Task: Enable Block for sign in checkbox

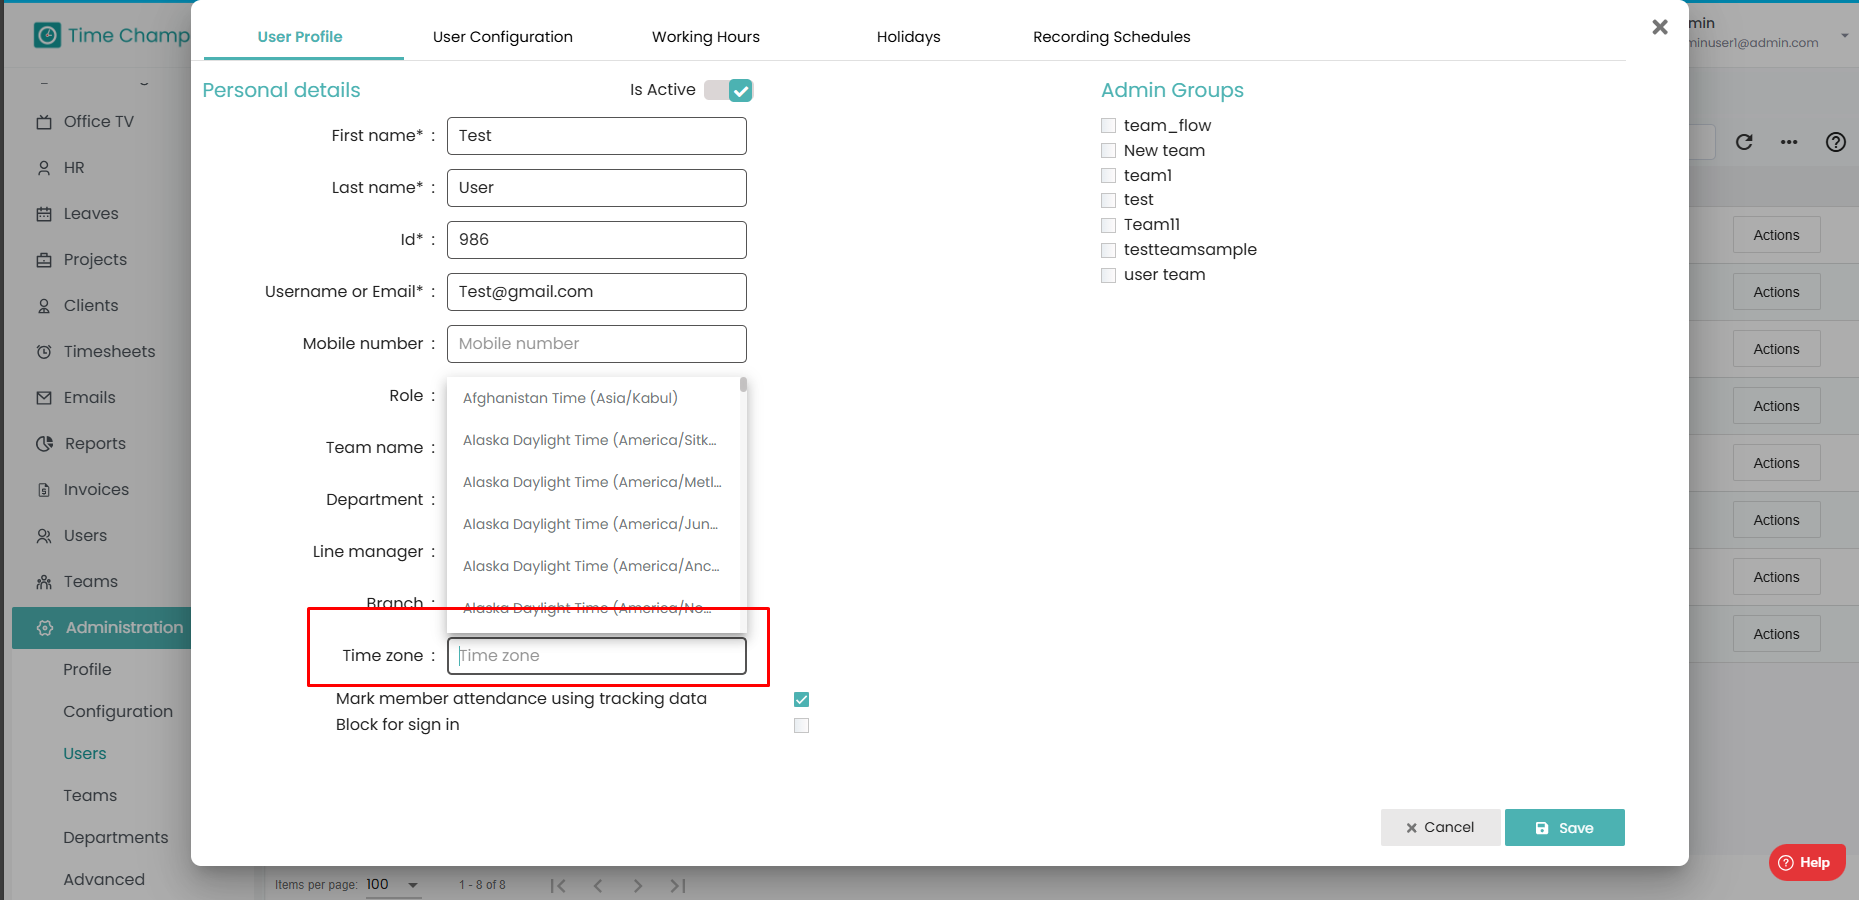Action: point(801,725)
